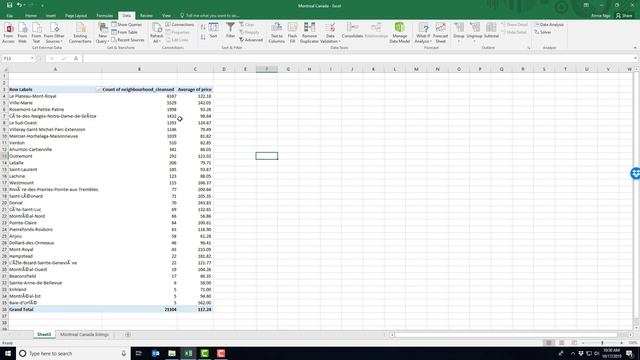Open Windows Start menu

[8, 353]
